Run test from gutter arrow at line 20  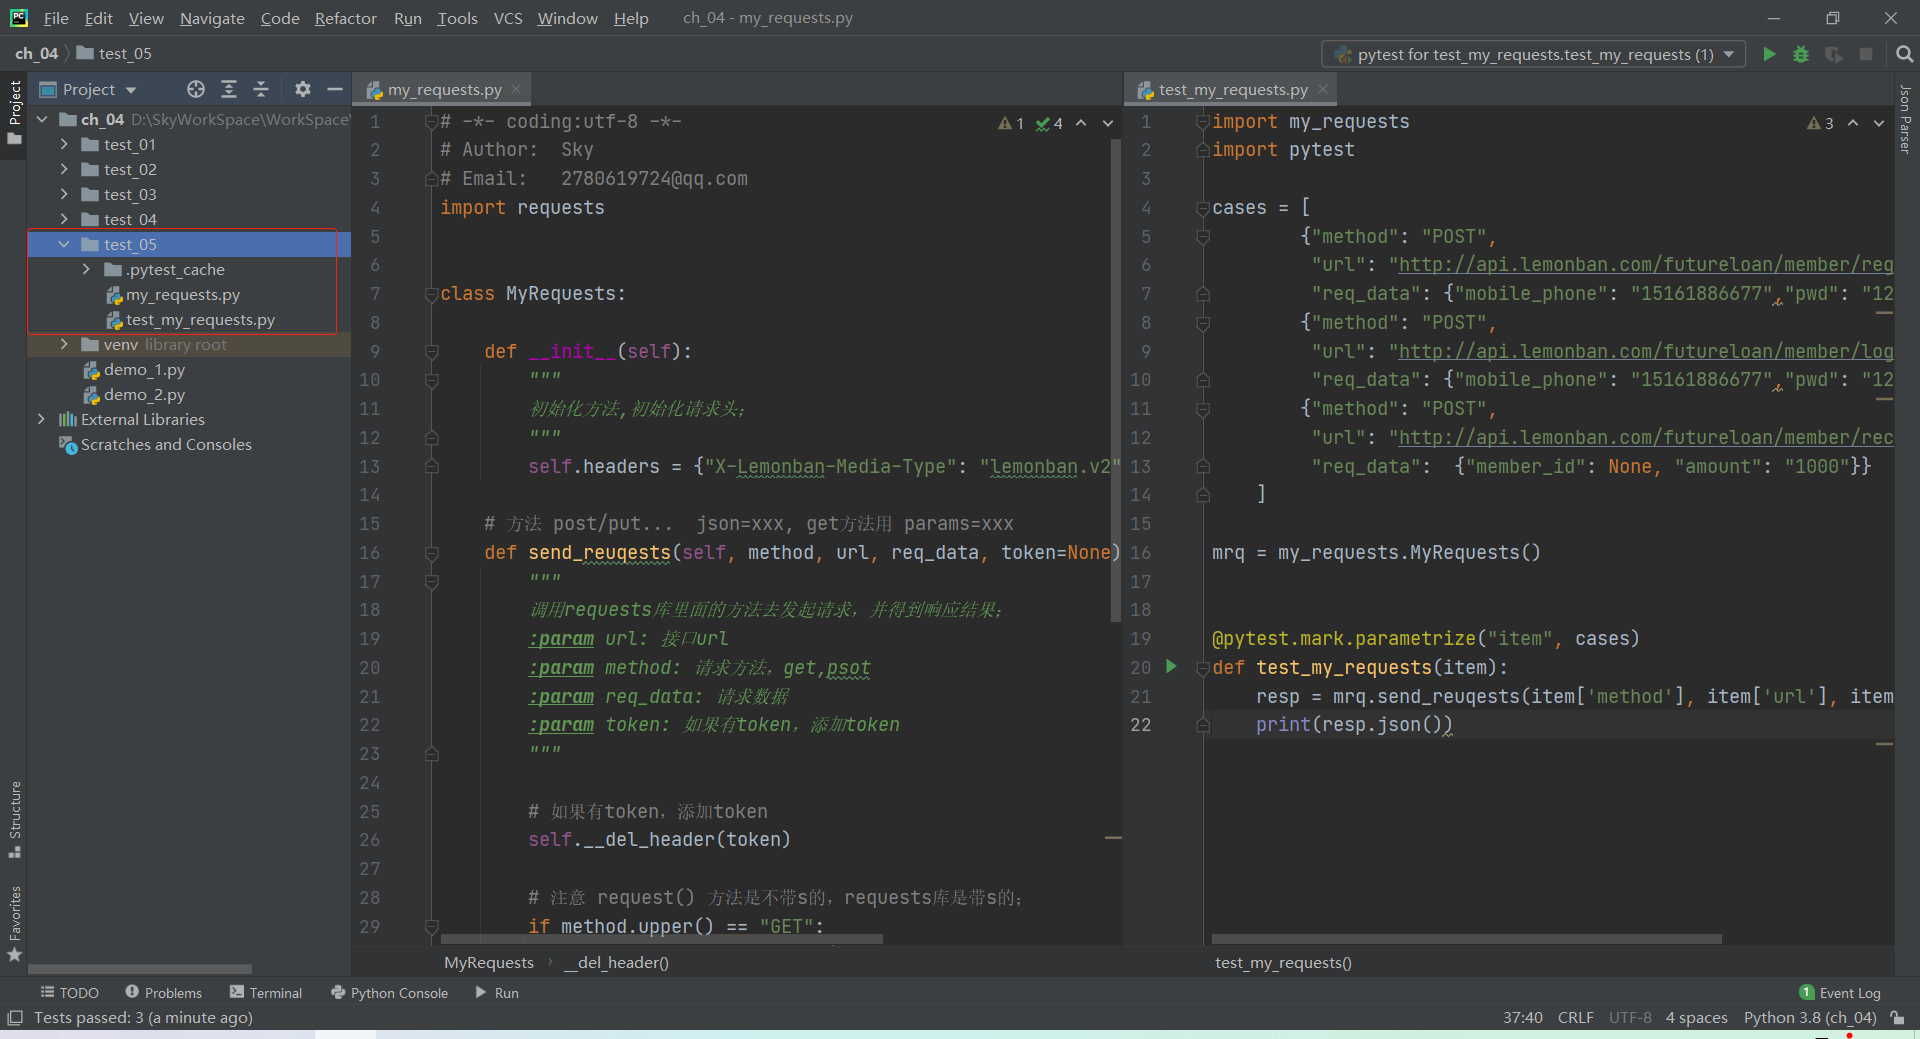point(1171,666)
